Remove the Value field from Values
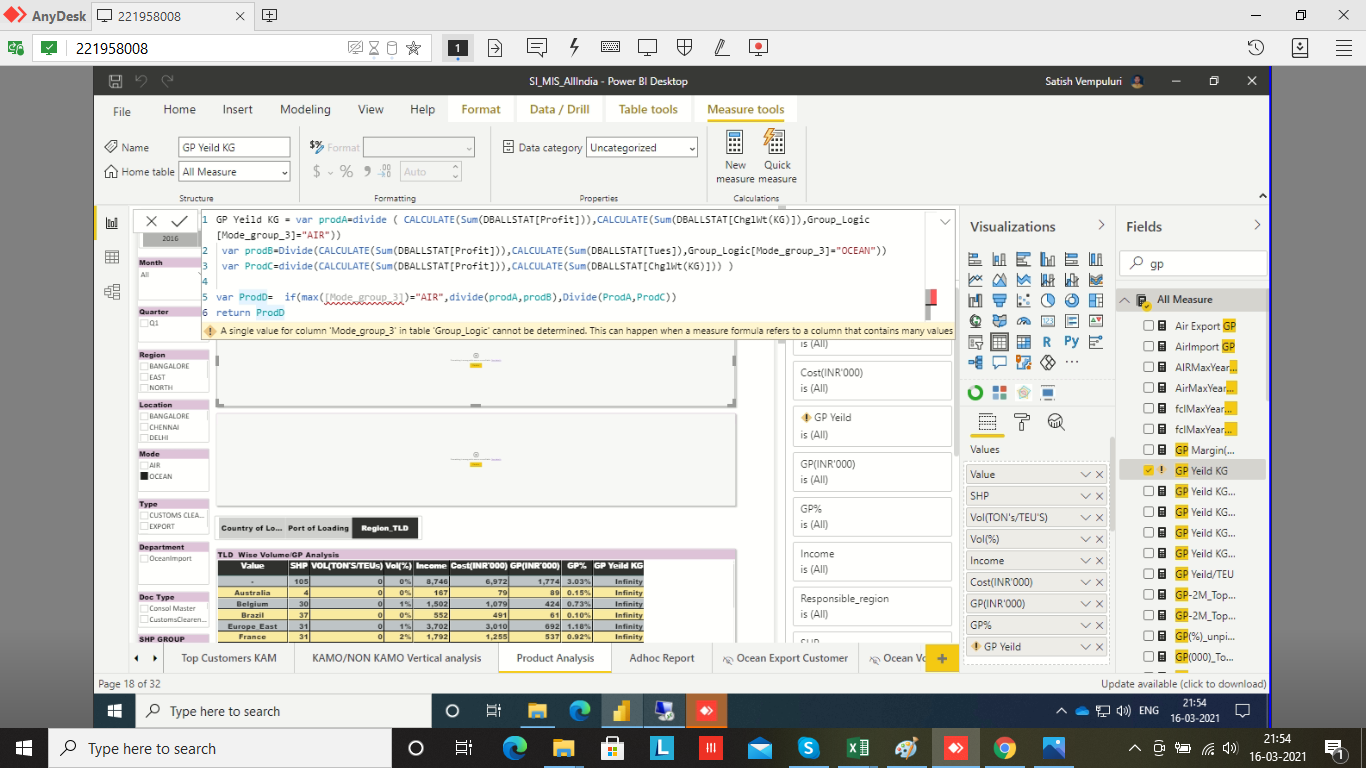The image size is (1366, 768). (1100, 475)
